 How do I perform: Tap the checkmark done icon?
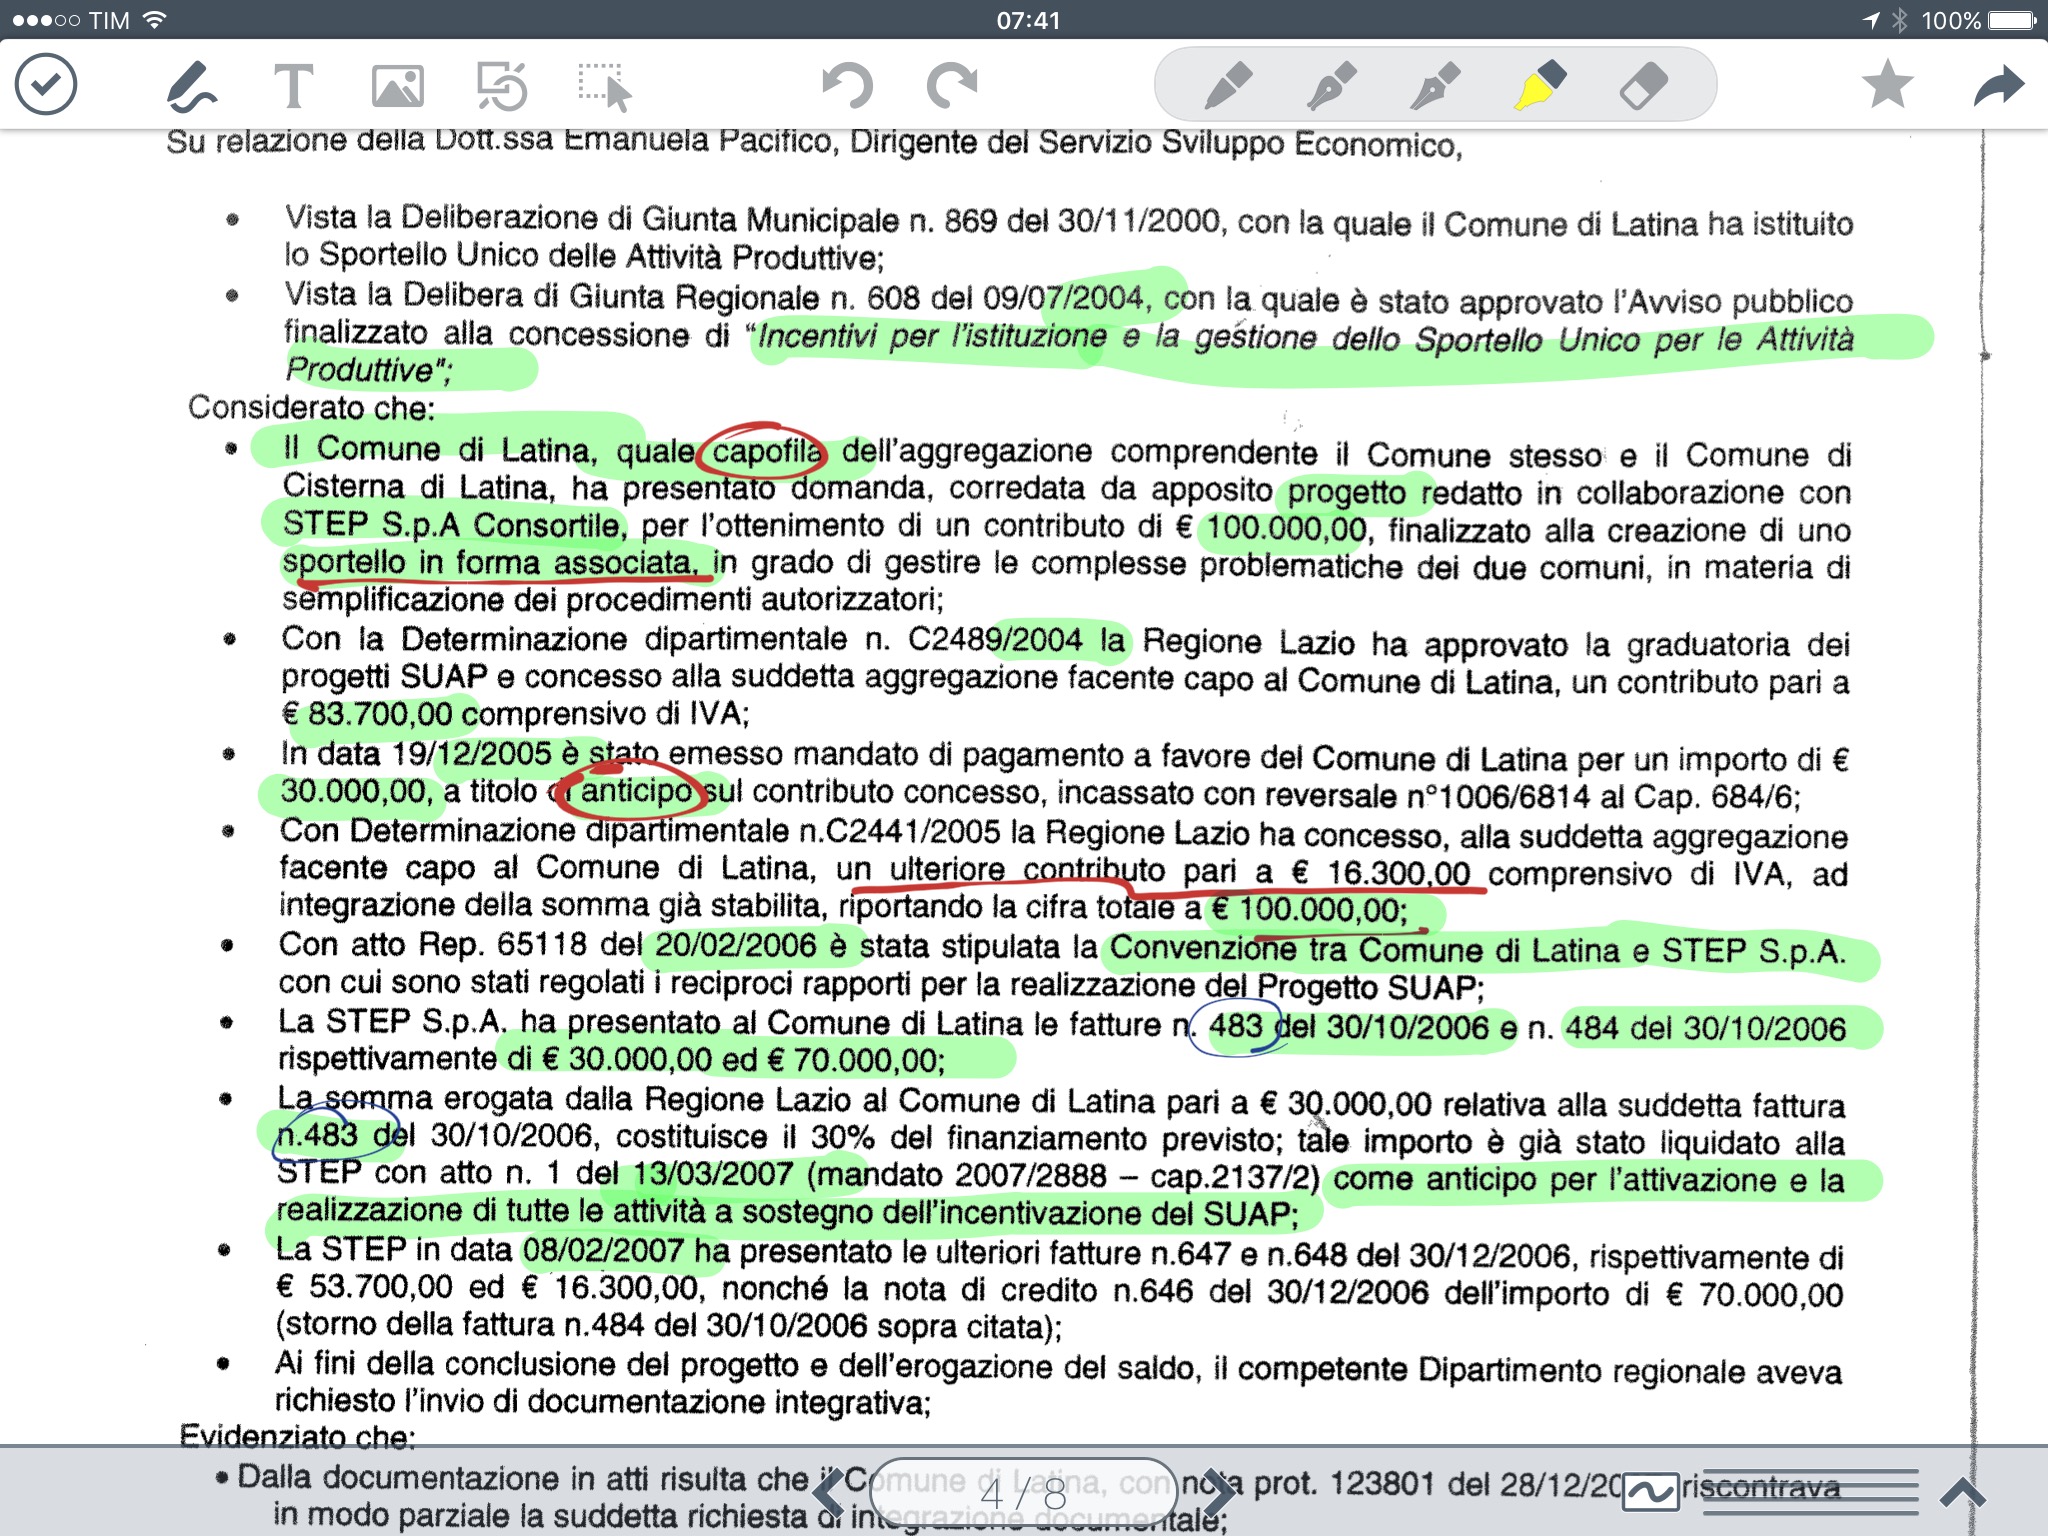pos(46,84)
